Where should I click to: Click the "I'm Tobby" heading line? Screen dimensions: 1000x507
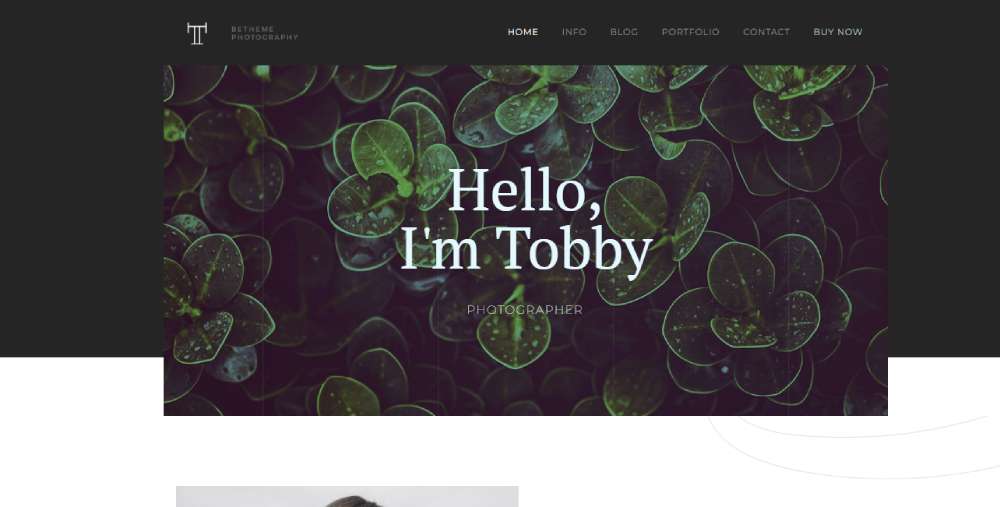526,250
